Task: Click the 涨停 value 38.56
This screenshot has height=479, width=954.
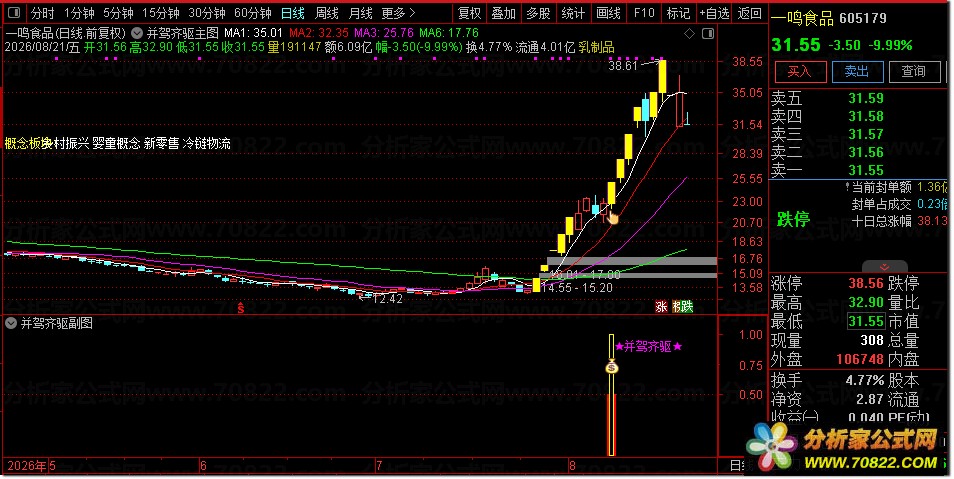Action: 866,284
